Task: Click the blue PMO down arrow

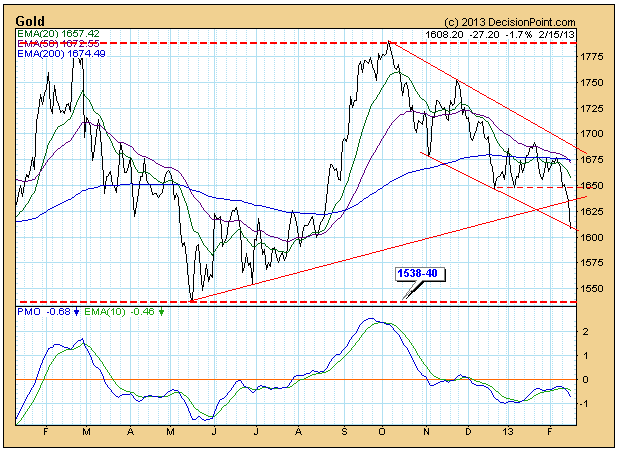Action: (77, 312)
